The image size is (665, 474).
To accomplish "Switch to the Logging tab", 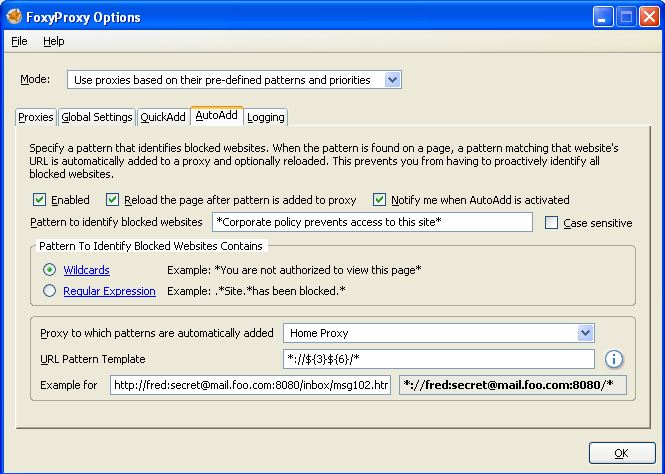I will pyautogui.click(x=266, y=117).
